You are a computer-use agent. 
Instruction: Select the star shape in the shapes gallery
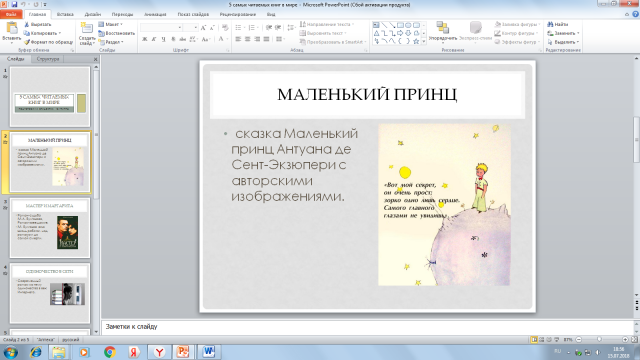pos(416,41)
